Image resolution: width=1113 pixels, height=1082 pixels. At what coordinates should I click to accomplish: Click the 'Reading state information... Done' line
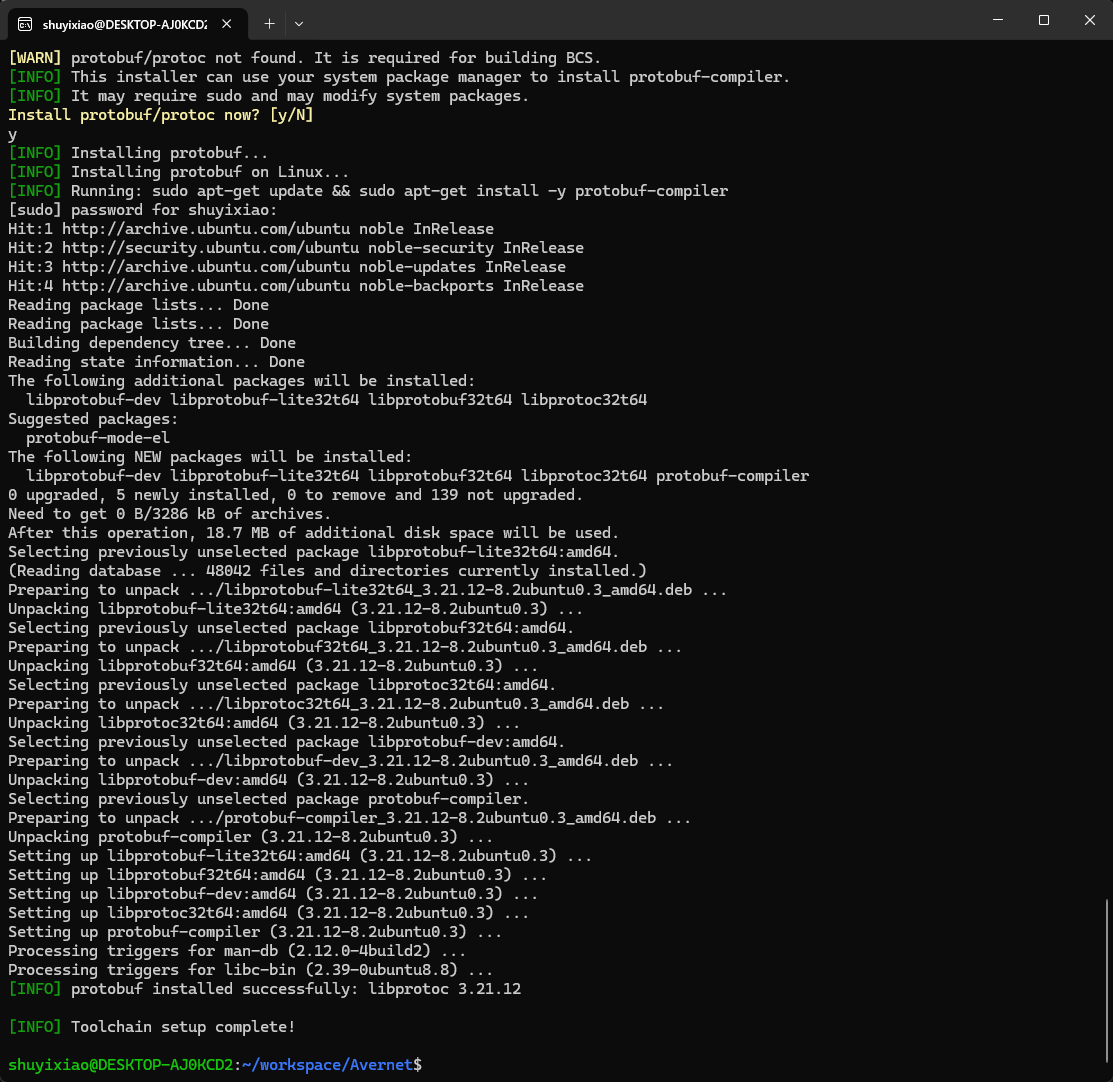coord(156,362)
